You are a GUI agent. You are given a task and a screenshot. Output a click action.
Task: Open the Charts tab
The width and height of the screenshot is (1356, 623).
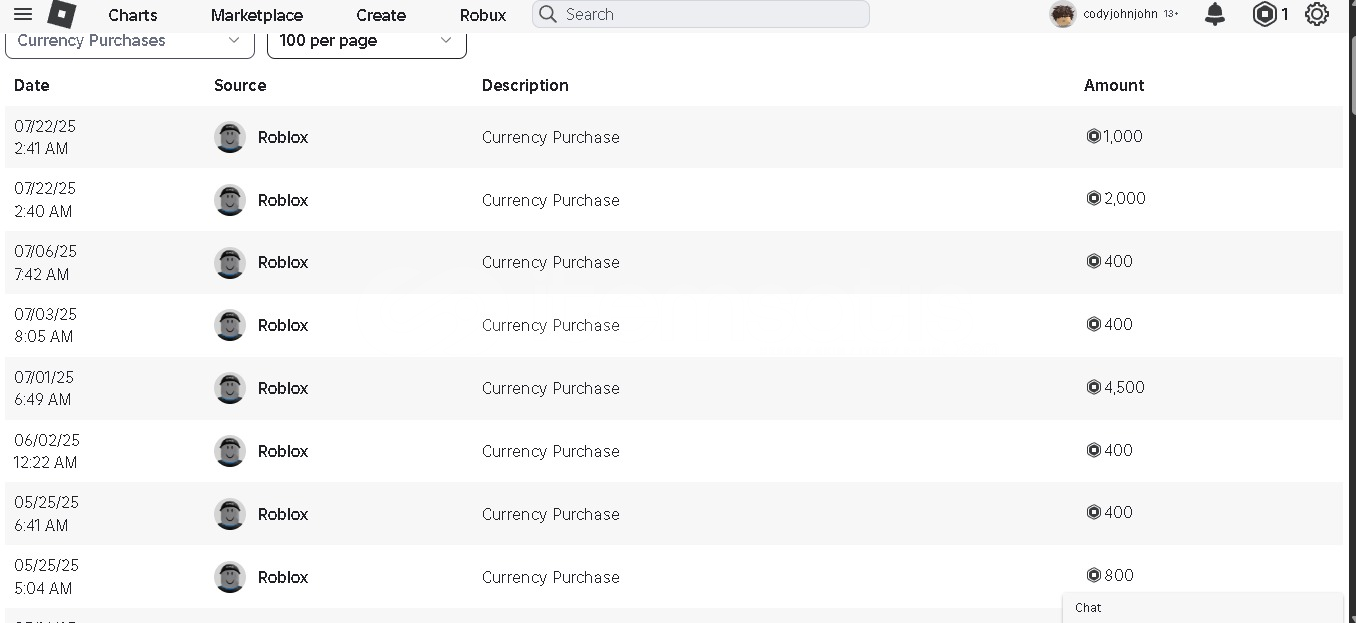[133, 15]
